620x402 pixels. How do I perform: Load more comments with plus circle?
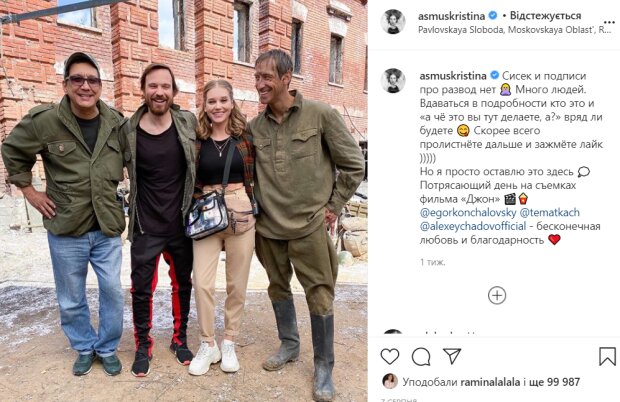[497, 295]
